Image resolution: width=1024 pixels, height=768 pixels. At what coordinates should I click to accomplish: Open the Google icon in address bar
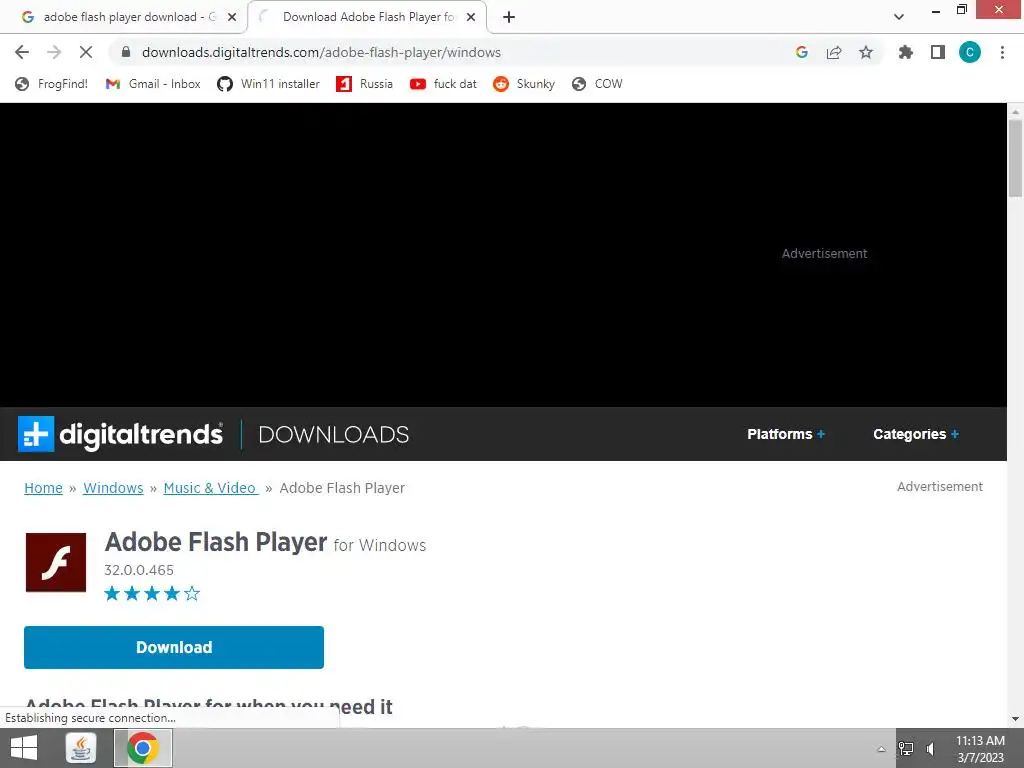pos(802,52)
